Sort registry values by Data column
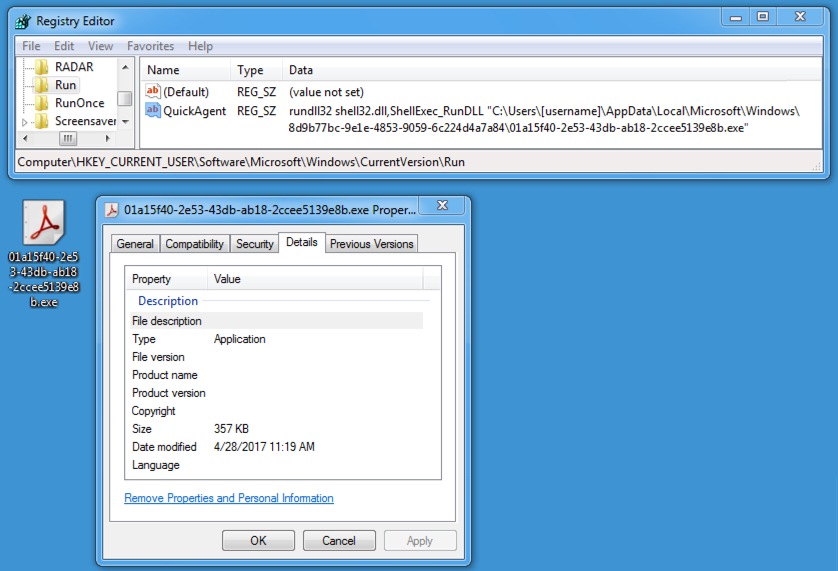 [x=552, y=70]
